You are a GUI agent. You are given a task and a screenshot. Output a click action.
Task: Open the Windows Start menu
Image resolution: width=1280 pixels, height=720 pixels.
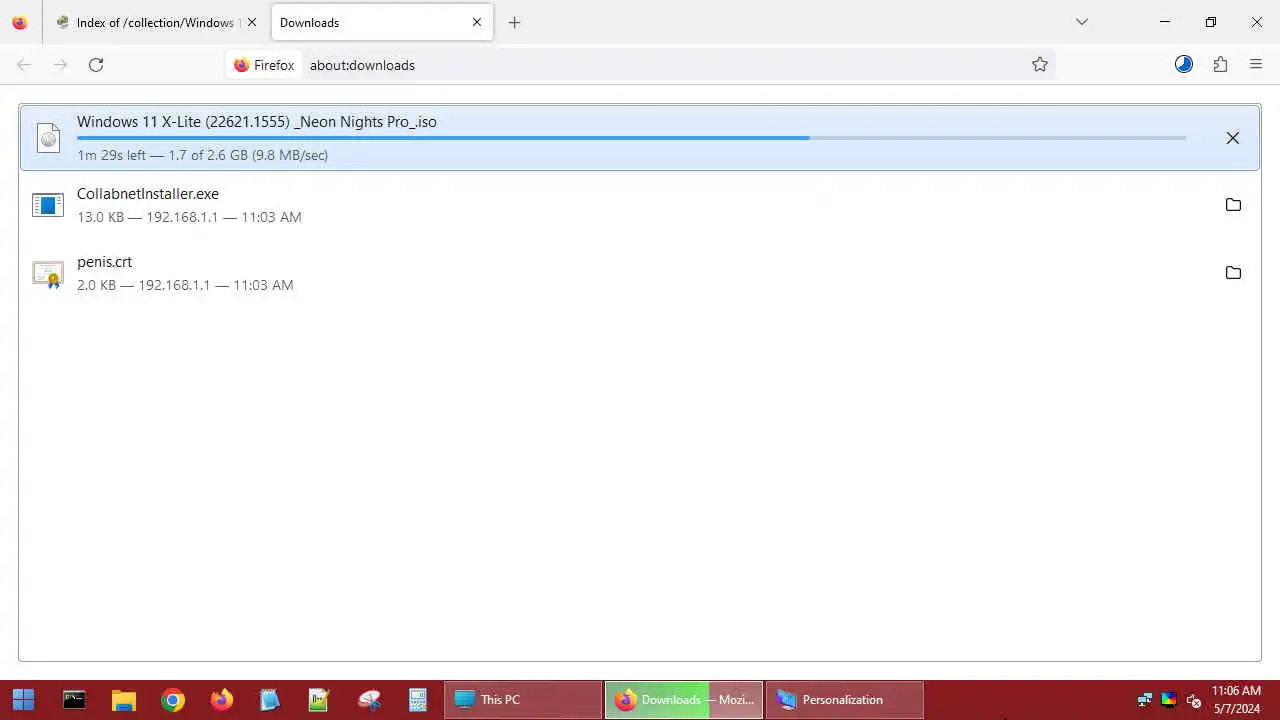[23, 700]
